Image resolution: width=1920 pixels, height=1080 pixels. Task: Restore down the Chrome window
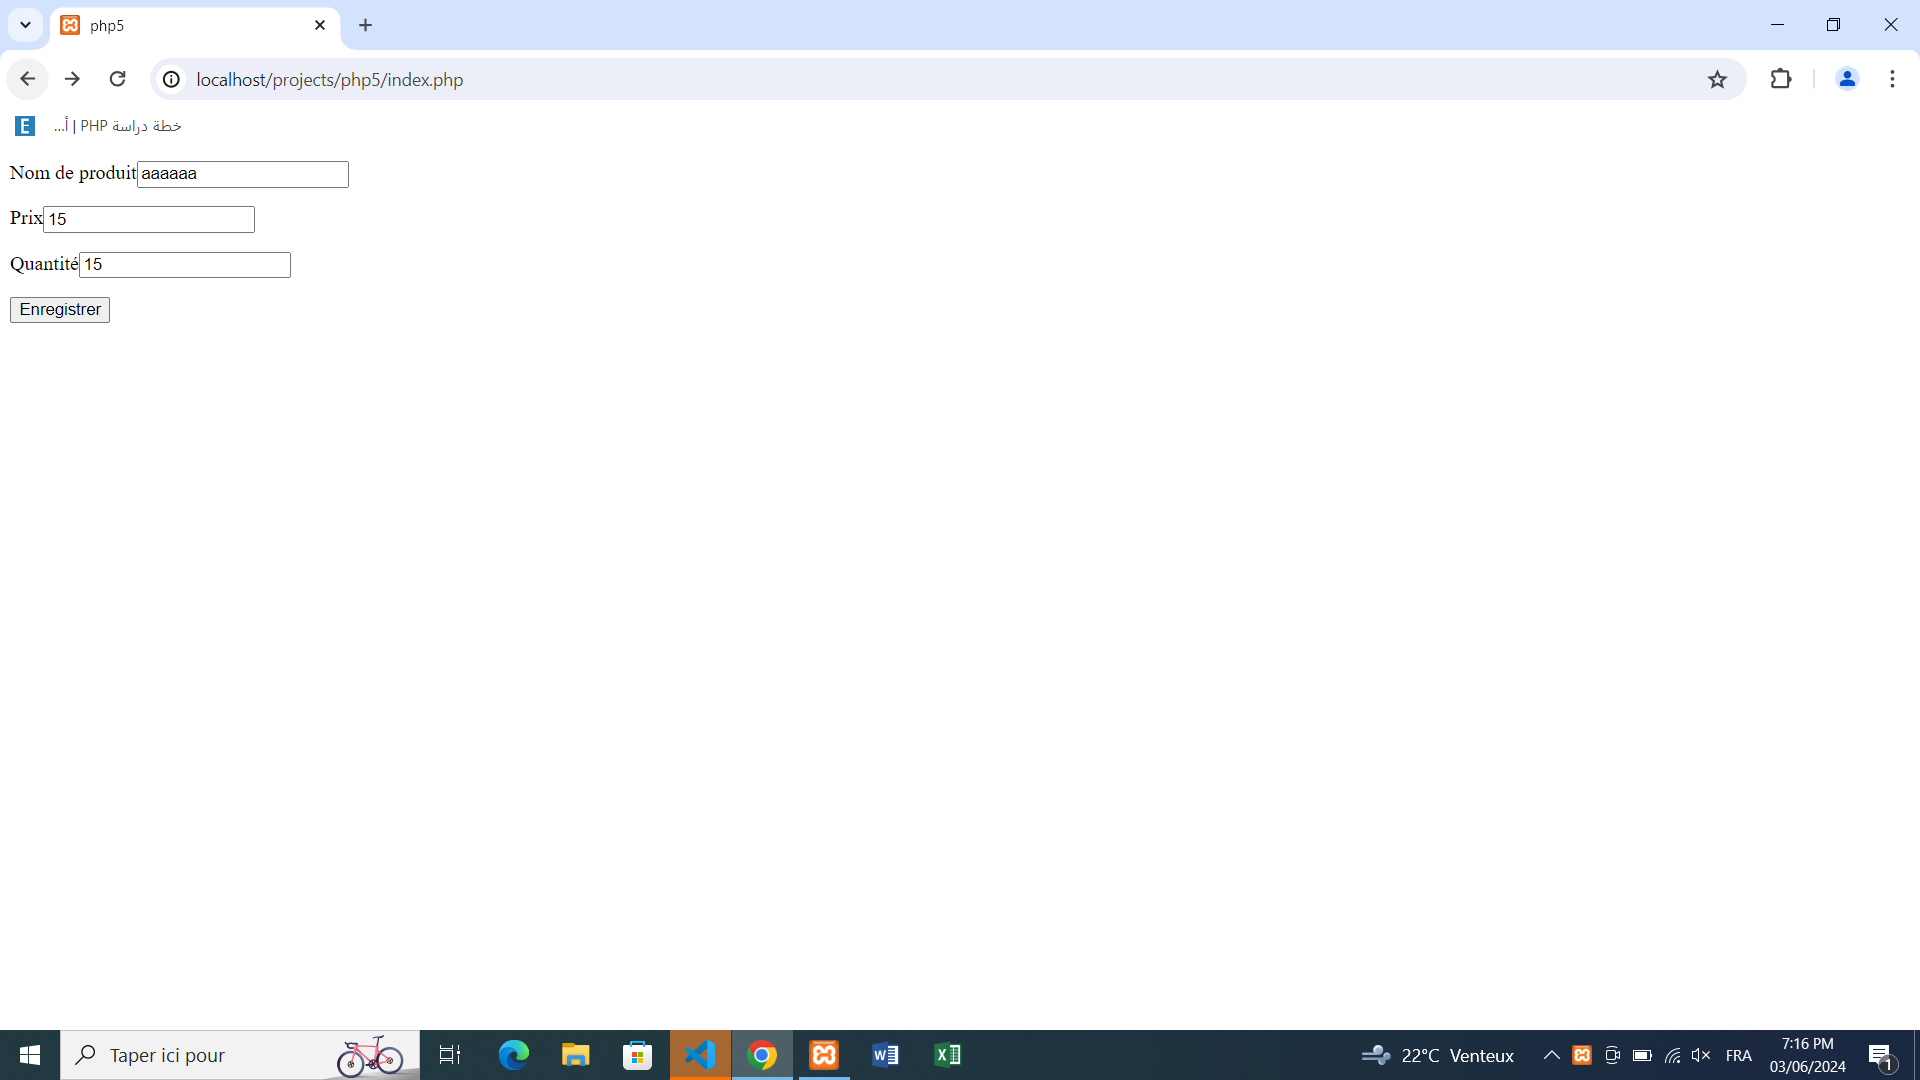point(1833,25)
